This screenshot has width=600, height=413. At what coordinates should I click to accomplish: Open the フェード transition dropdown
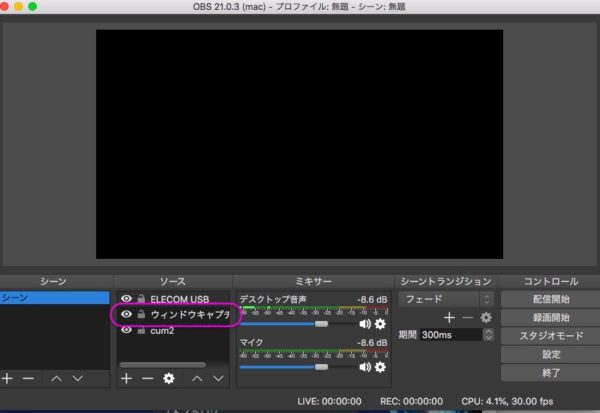pos(446,298)
